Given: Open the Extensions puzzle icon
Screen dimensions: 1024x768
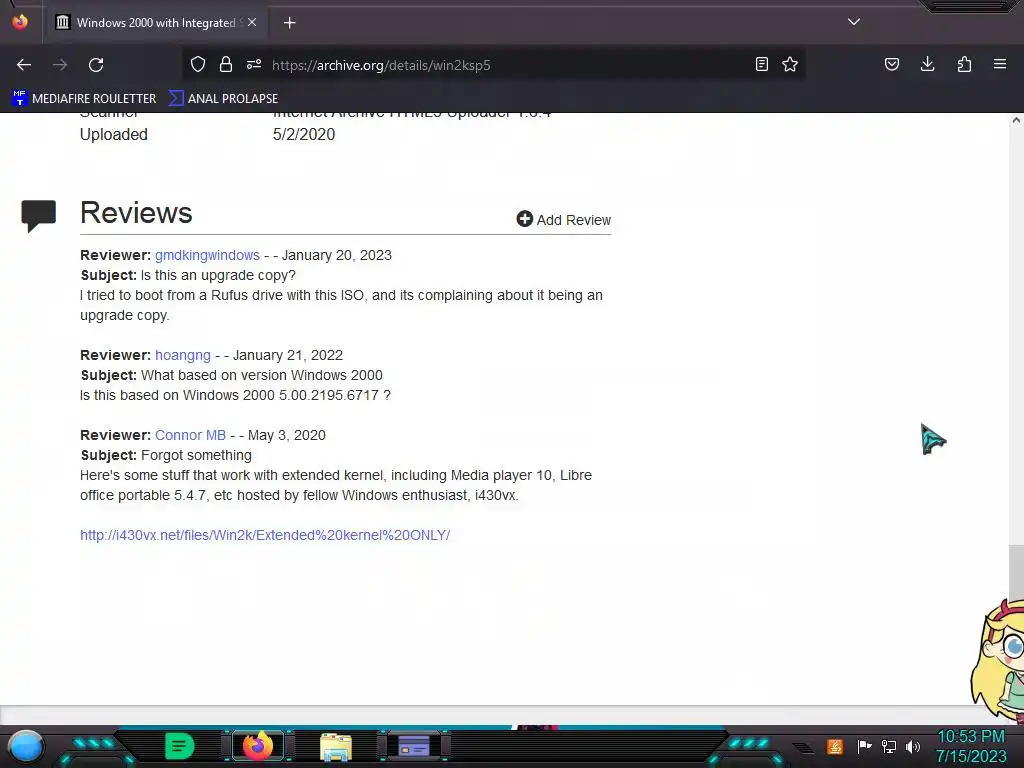Looking at the screenshot, I should [964, 64].
